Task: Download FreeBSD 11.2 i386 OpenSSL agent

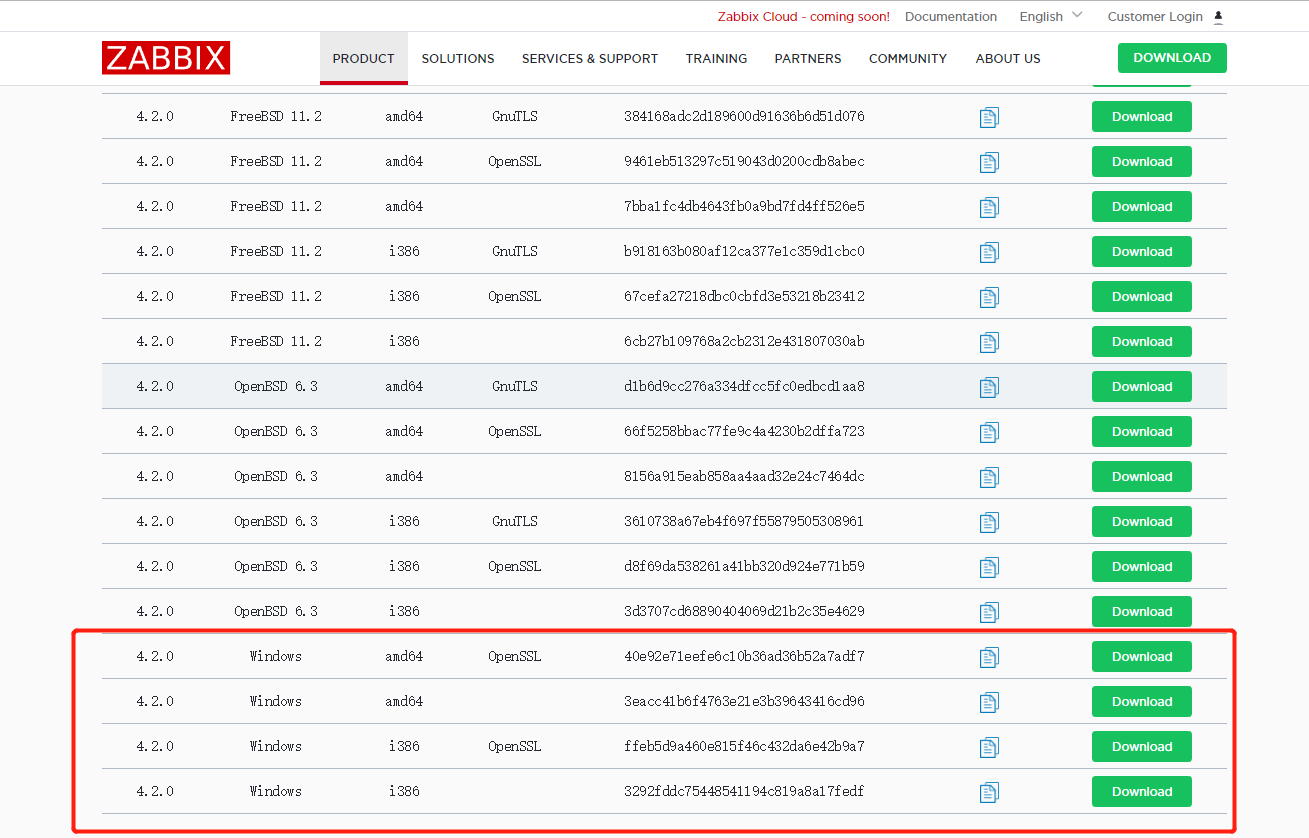Action: coord(1142,296)
